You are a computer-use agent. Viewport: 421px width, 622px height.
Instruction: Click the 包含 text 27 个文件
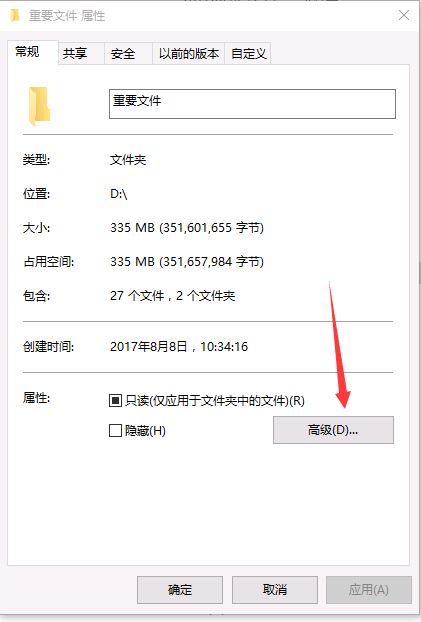click(x=137, y=296)
